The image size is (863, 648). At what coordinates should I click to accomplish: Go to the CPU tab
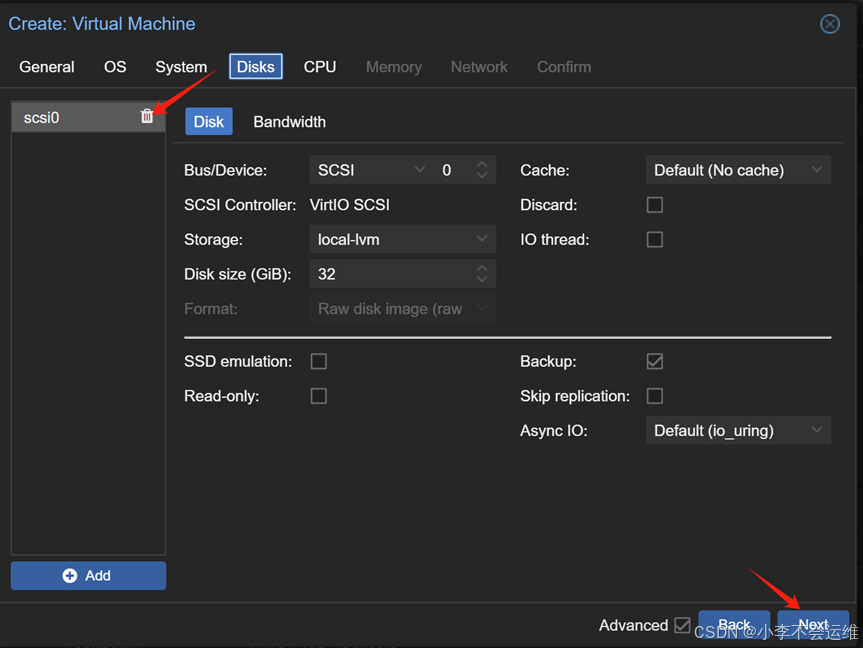coord(320,67)
